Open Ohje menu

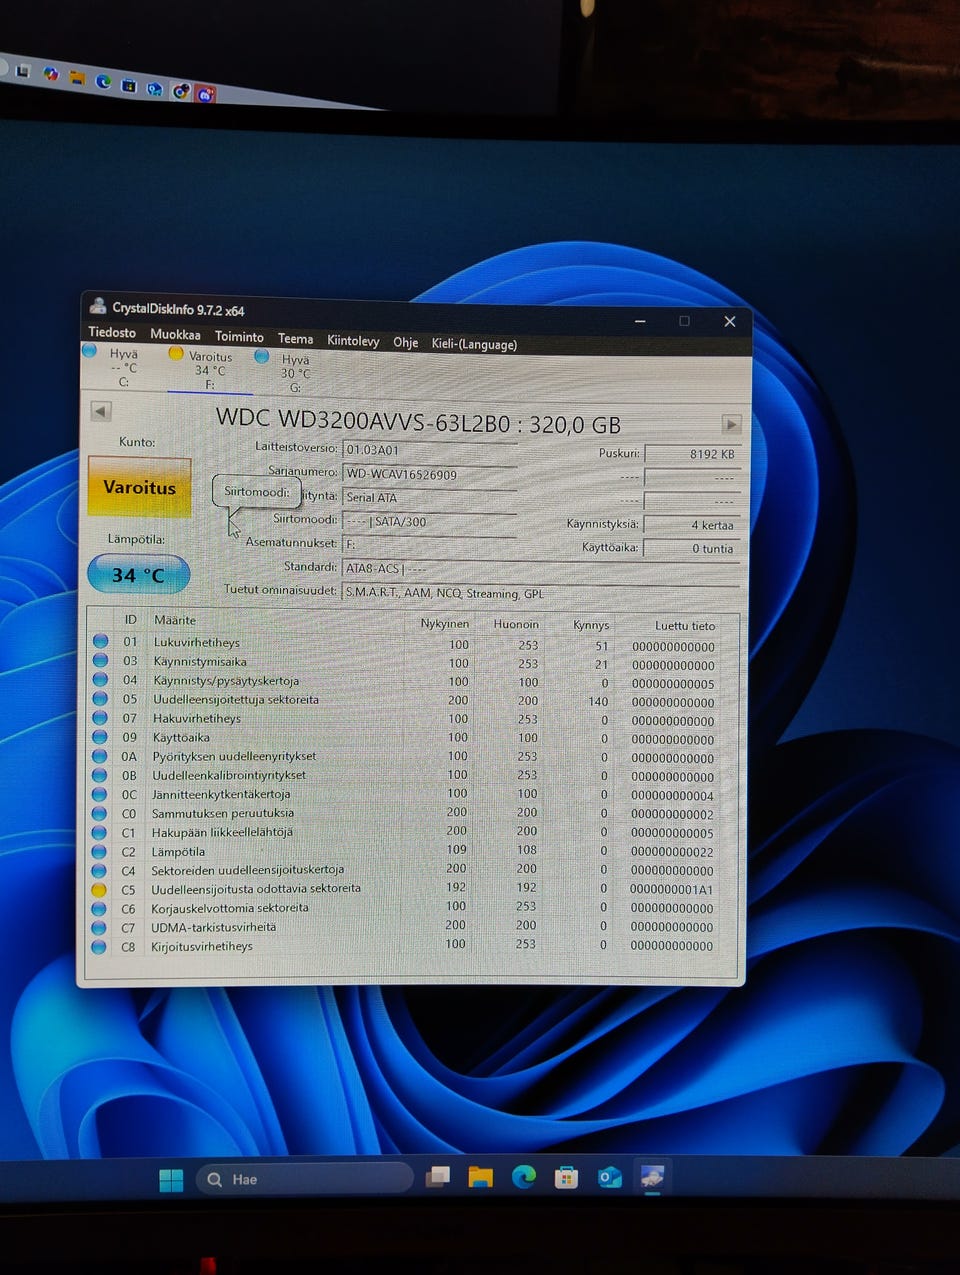(x=405, y=342)
